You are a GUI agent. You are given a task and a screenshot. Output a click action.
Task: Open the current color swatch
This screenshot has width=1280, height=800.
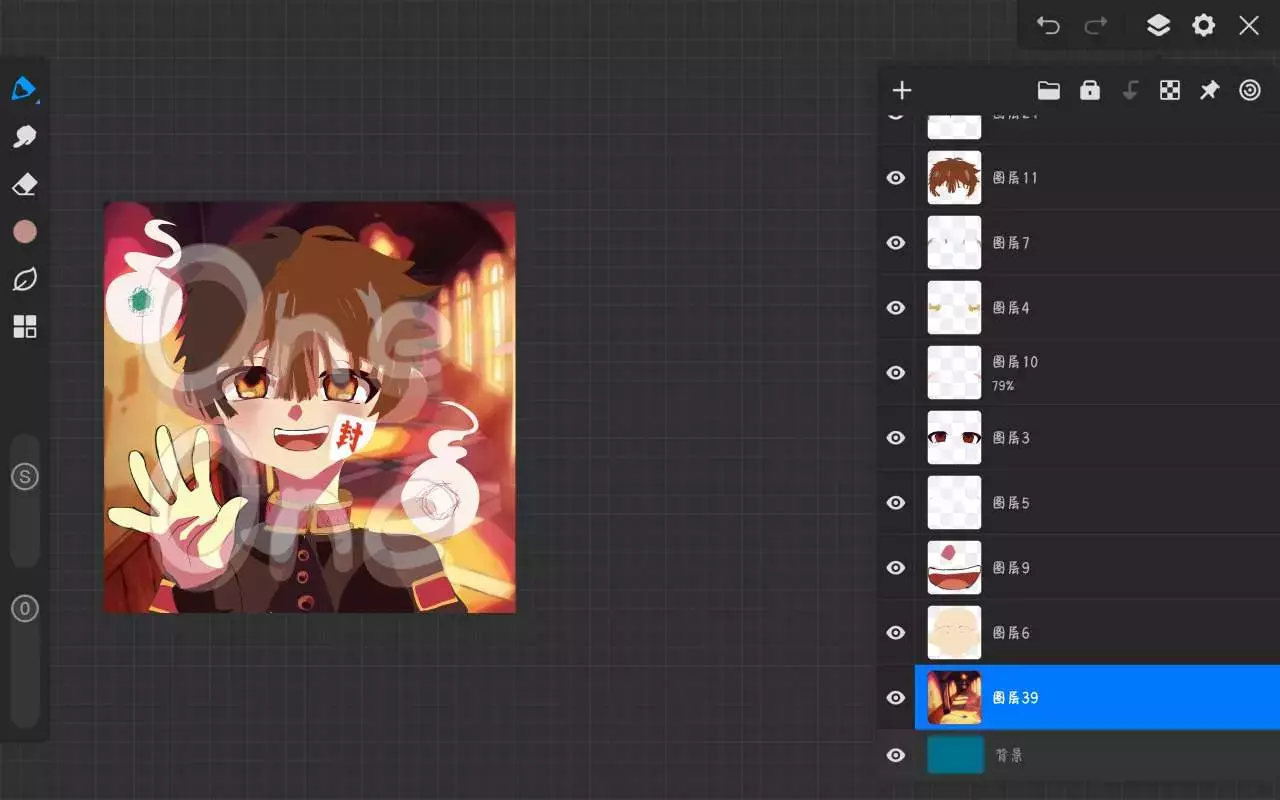coord(25,232)
